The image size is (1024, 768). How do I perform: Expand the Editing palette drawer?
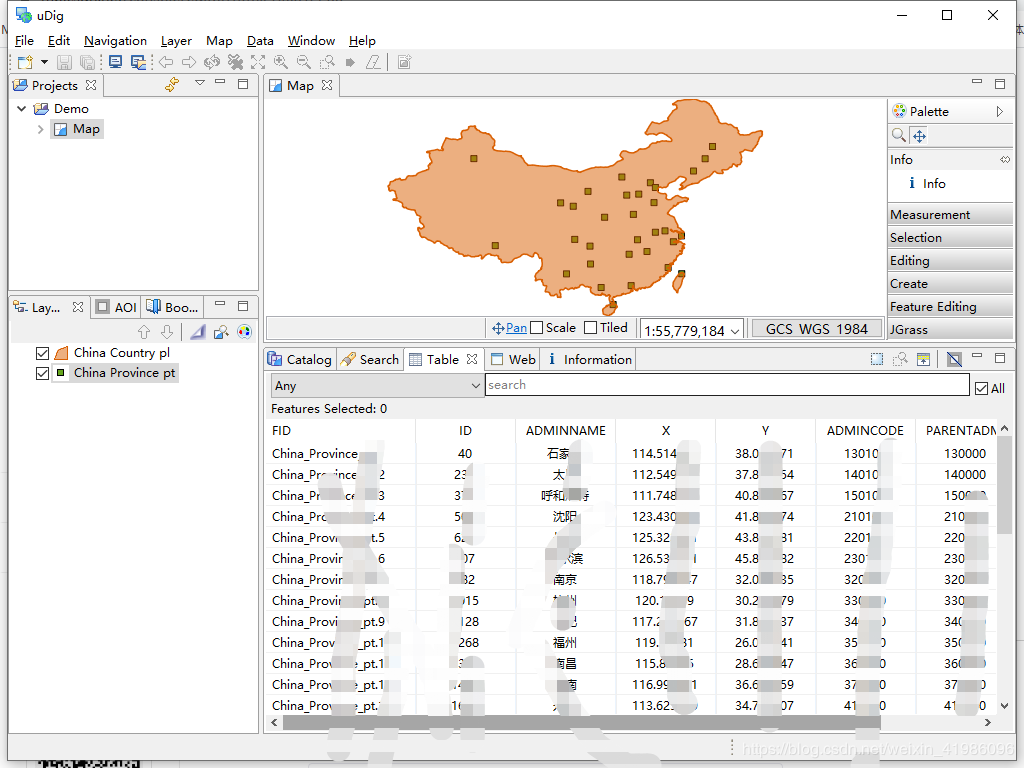[x=950, y=261]
